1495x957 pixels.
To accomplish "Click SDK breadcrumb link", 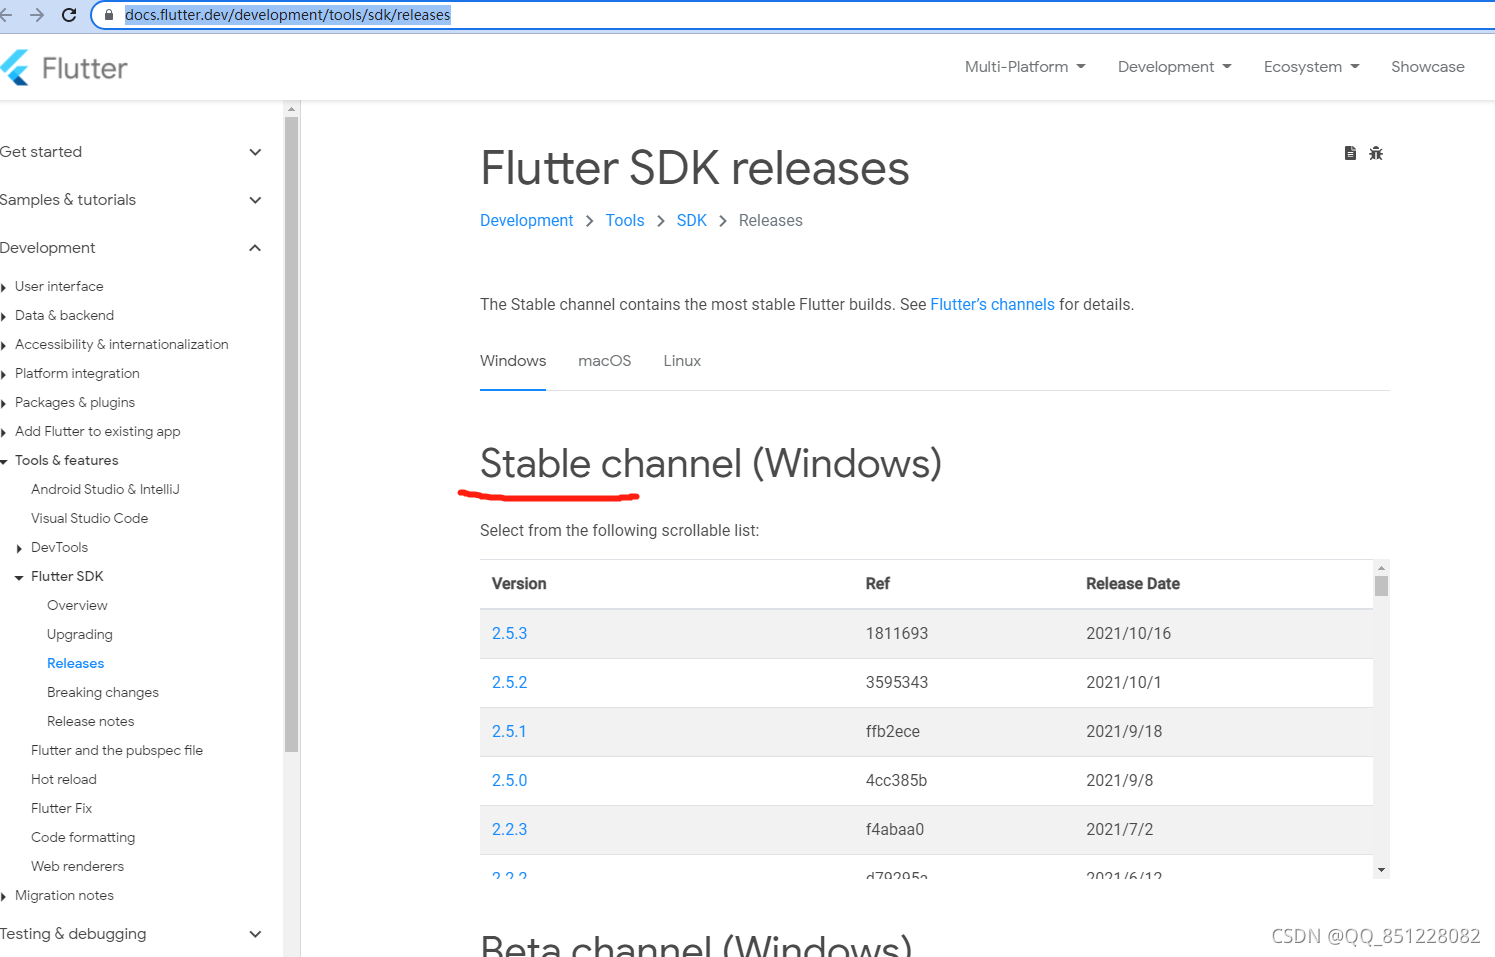I will pos(692,221).
